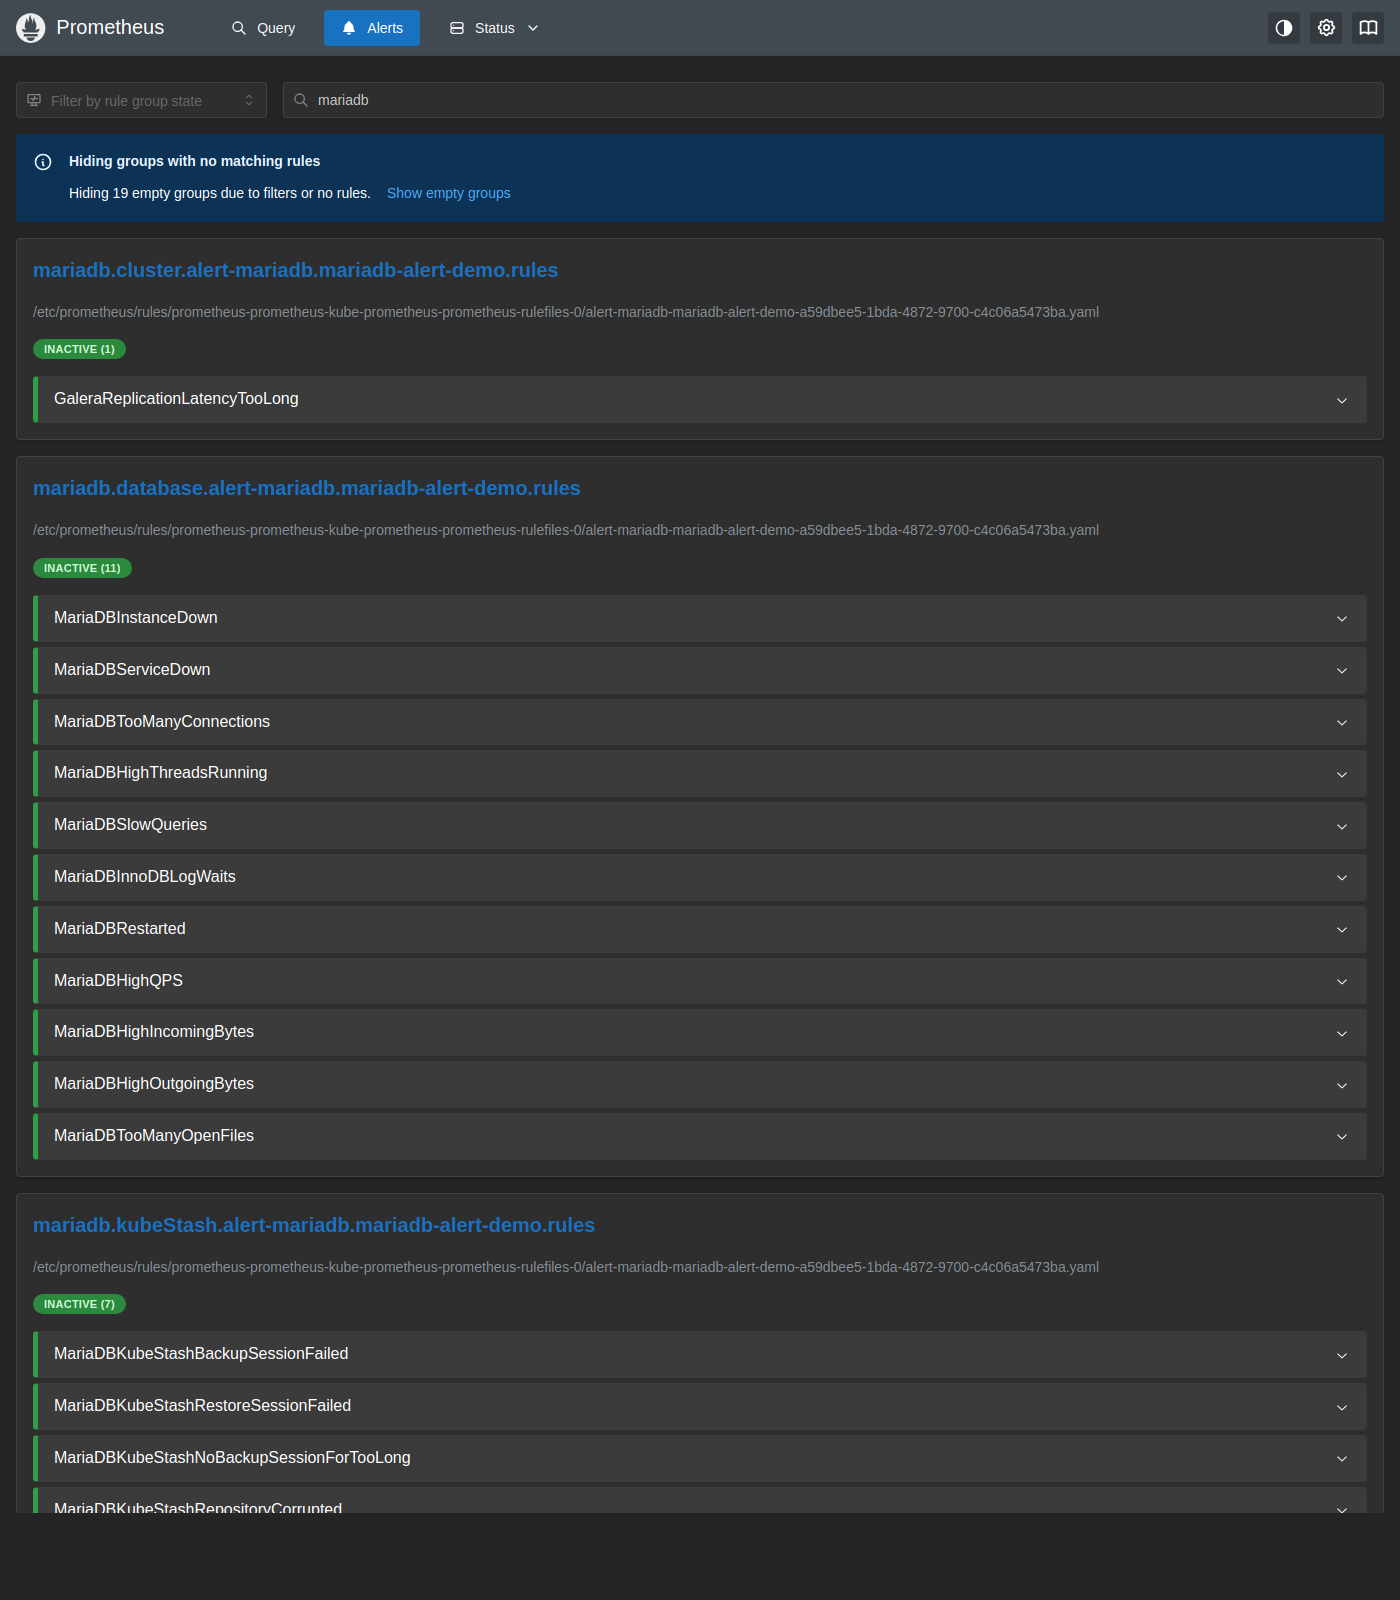Open the mariadb.cluster.alert rules group link

tap(295, 270)
